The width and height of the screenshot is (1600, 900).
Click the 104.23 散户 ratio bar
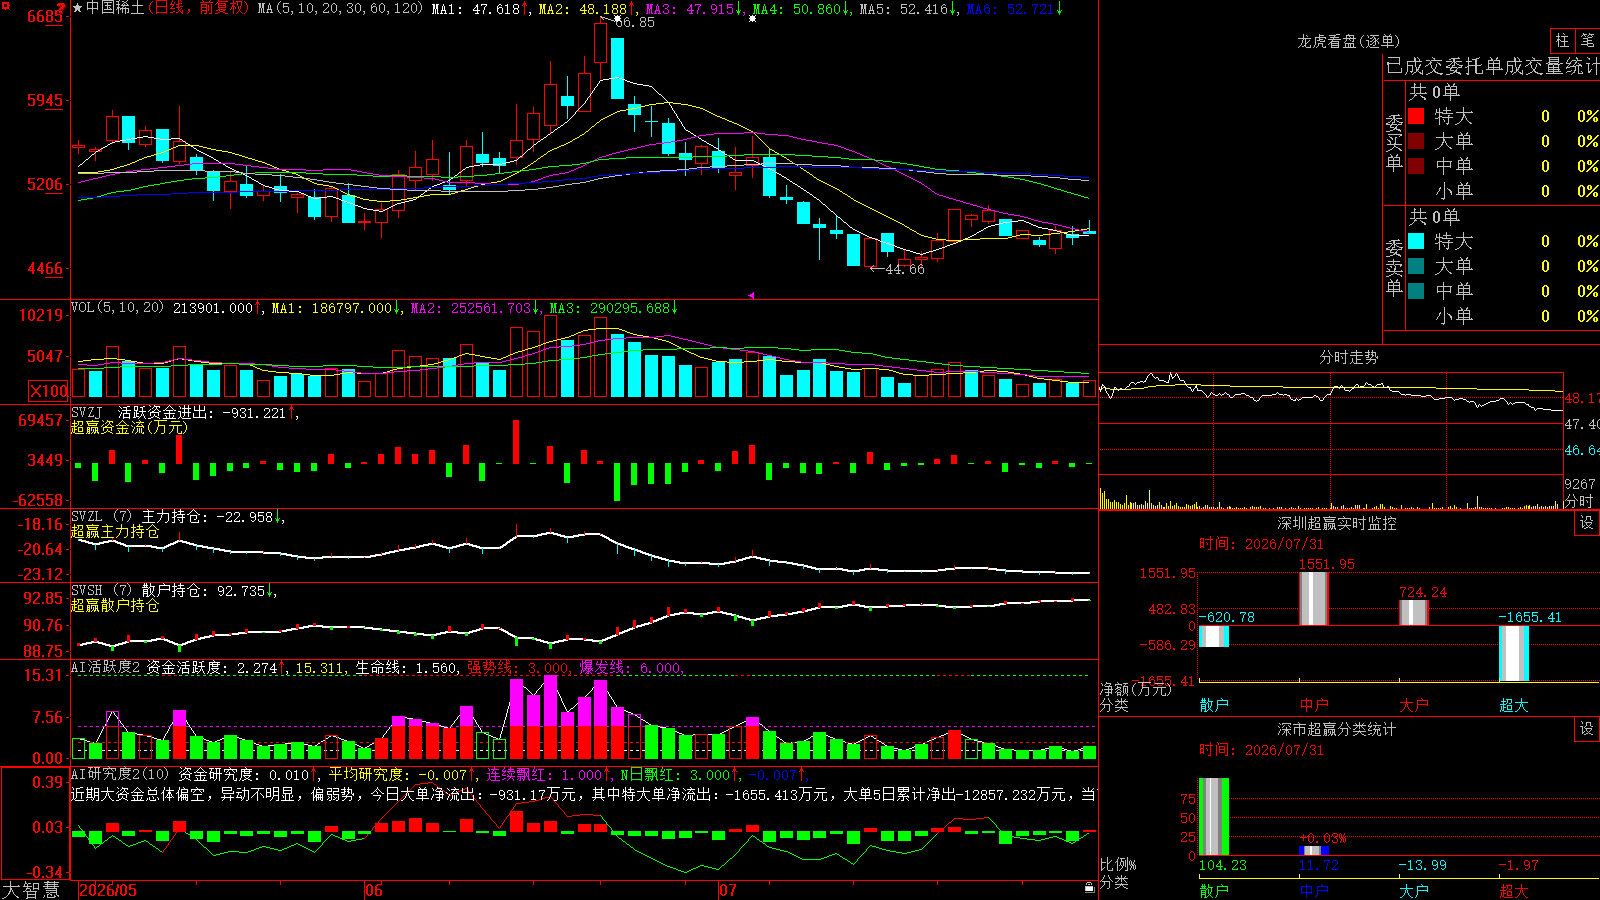[x=1214, y=817]
